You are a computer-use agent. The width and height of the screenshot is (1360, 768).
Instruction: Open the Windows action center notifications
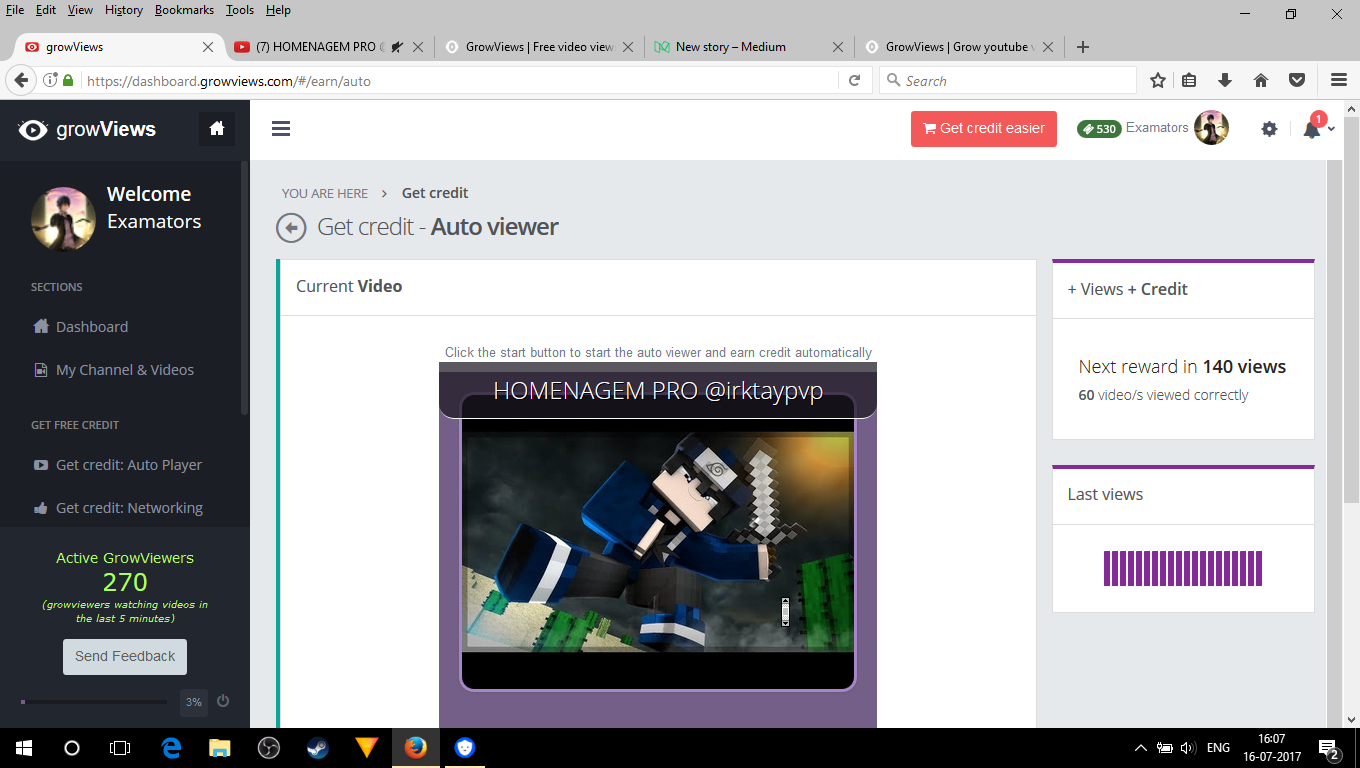1329,748
